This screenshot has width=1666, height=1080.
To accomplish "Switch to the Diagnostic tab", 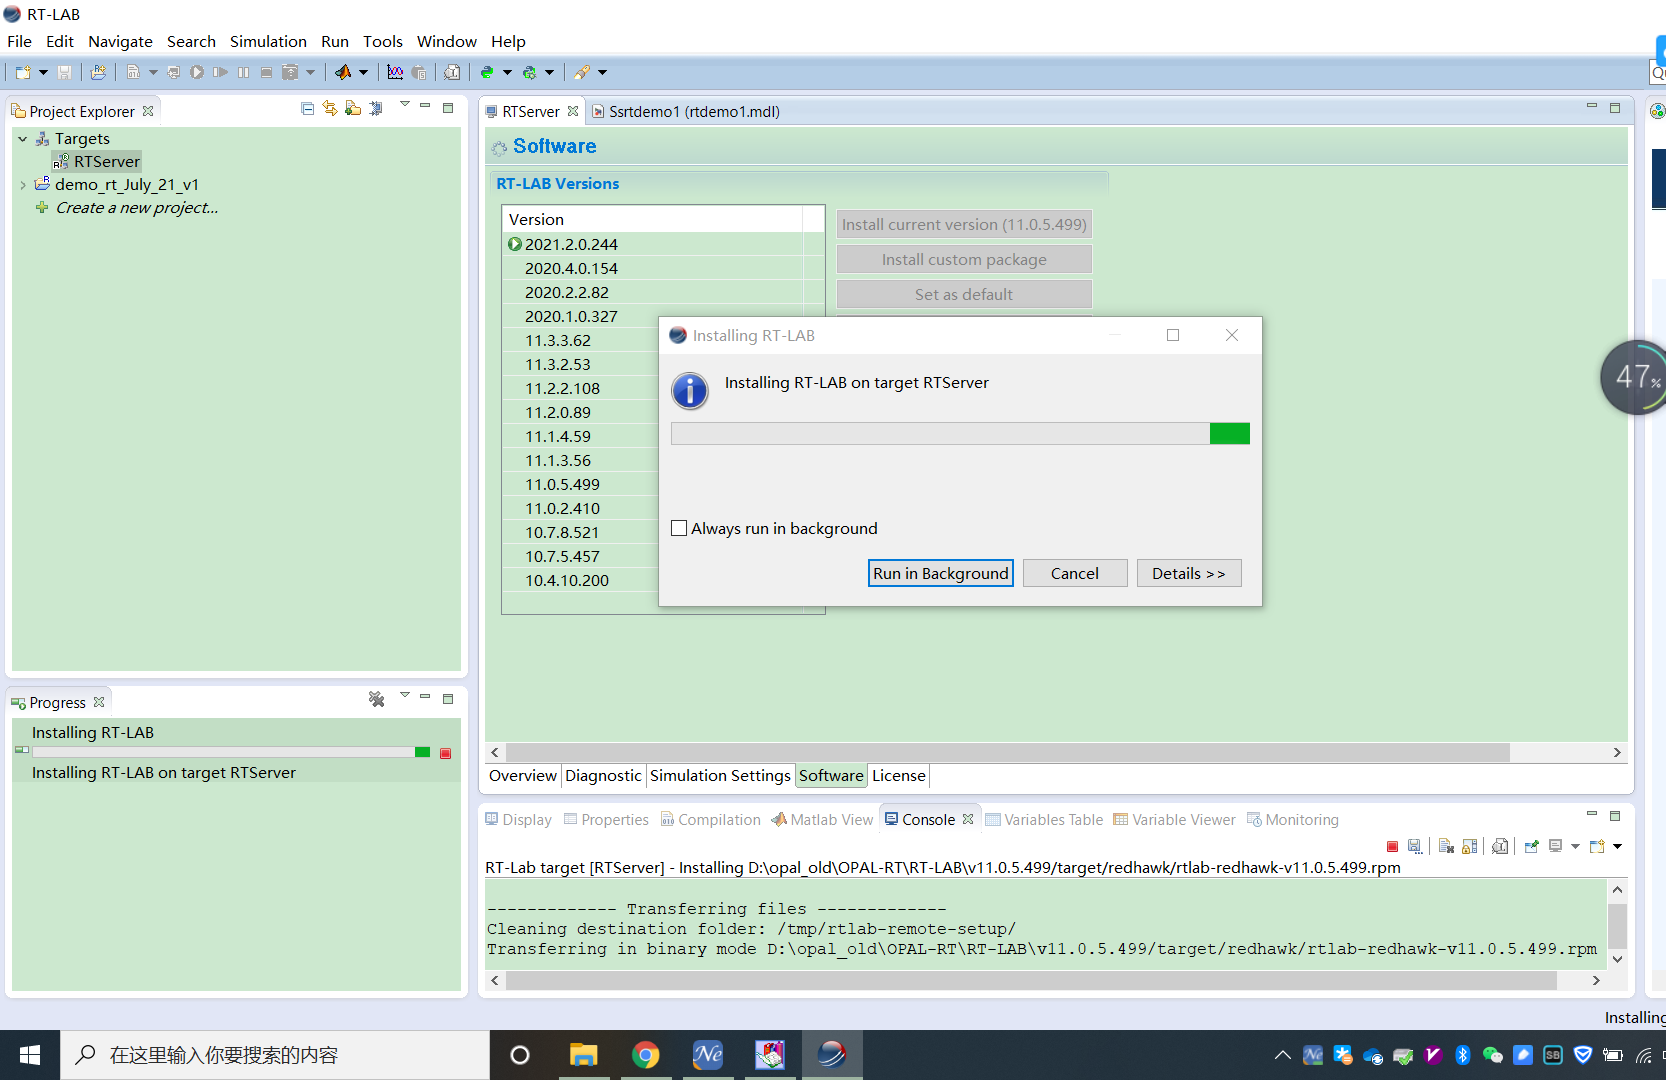I will 603,775.
